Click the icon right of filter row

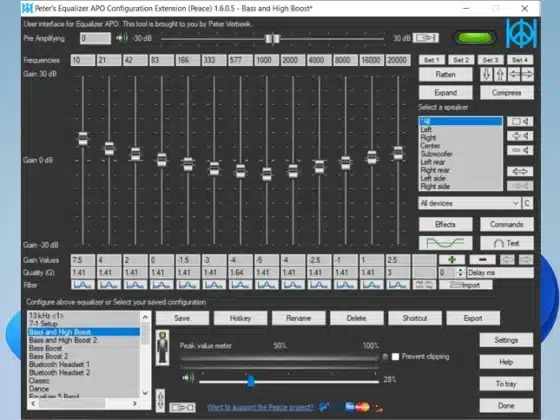point(424,285)
